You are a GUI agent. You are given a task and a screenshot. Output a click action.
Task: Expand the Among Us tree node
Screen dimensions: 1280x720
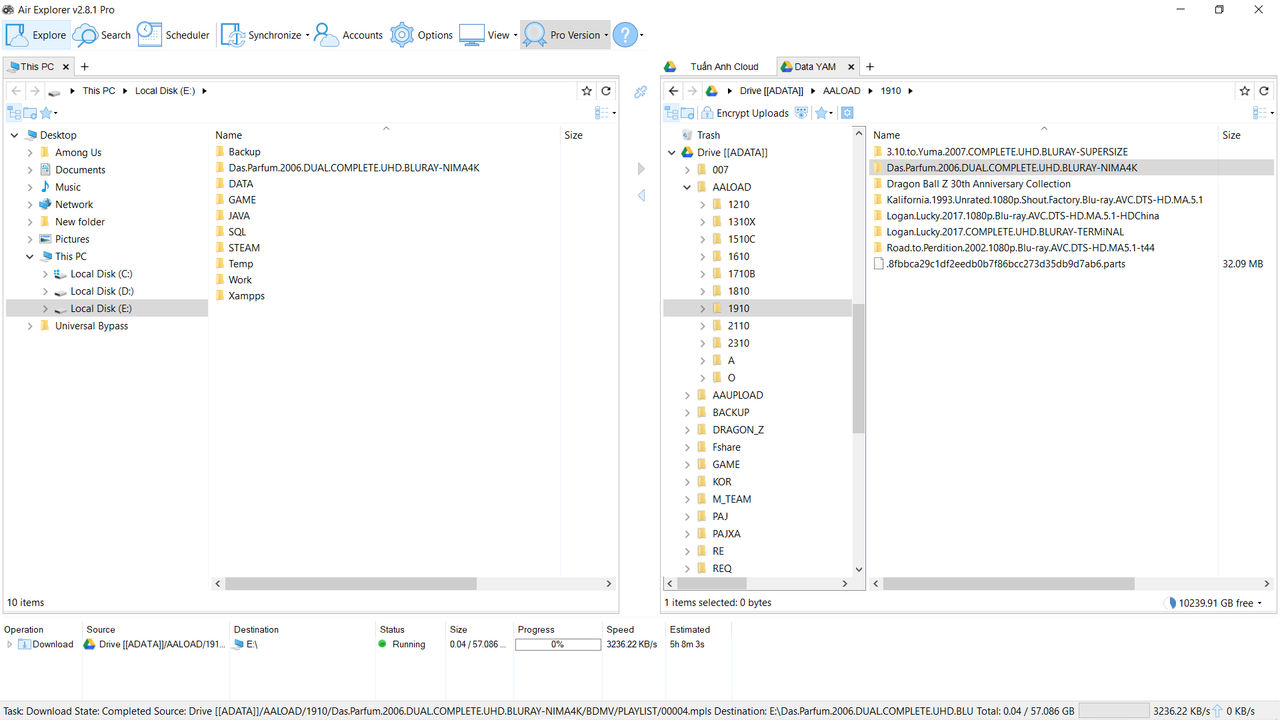click(x=30, y=153)
